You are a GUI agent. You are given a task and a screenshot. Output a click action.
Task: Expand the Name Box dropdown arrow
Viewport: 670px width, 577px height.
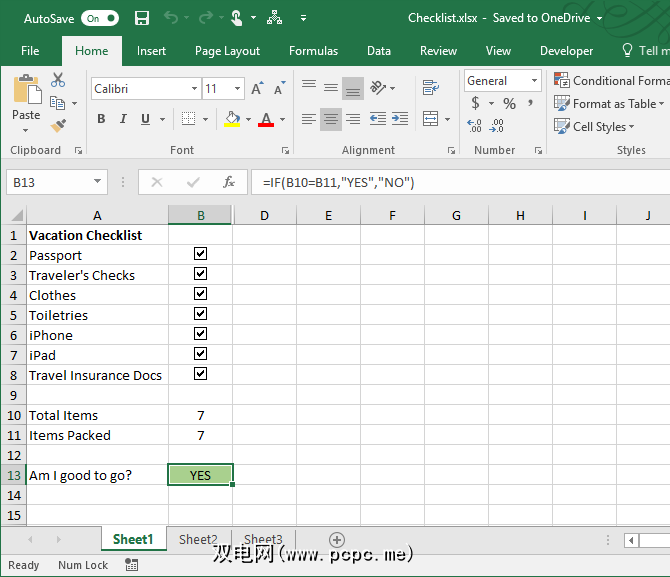coord(98,182)
